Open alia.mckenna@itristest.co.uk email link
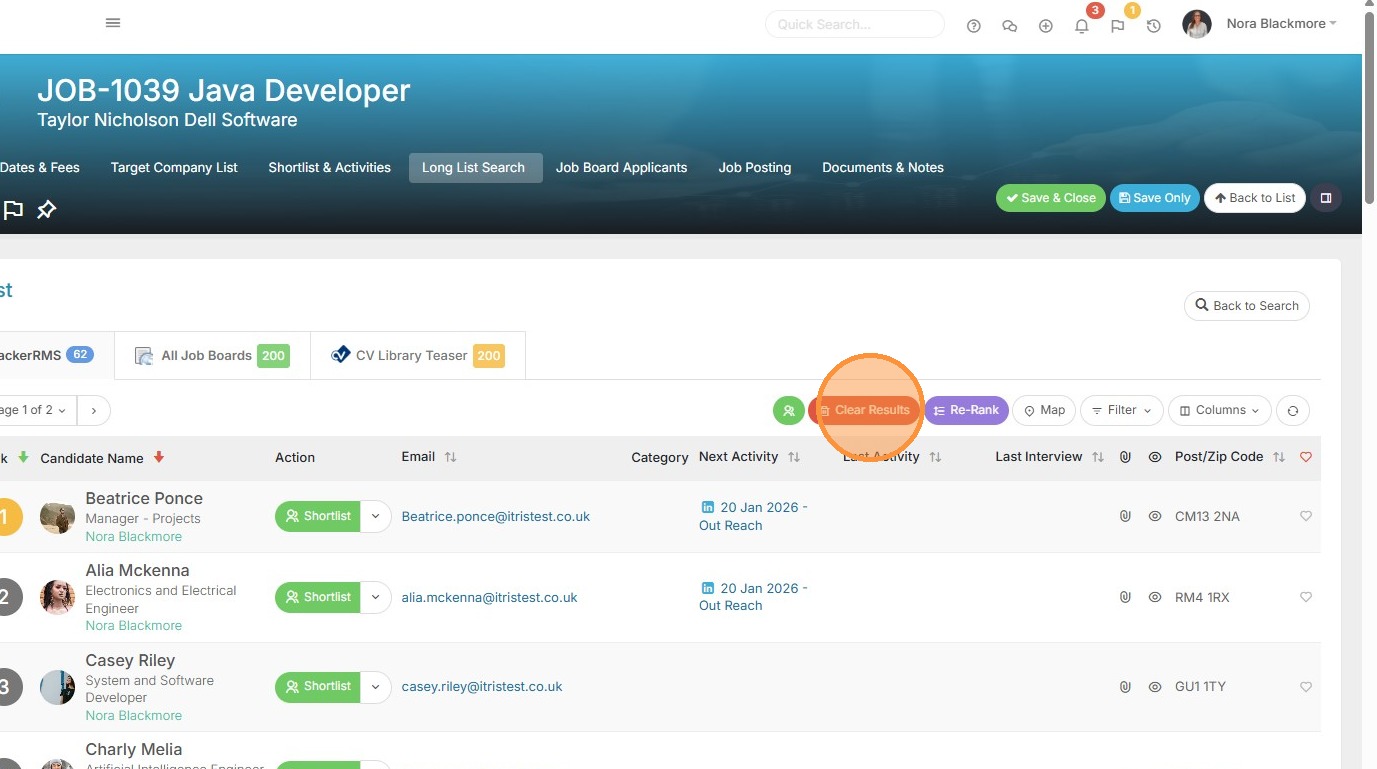Viewport: 1377px width, 769px height. point(490,598)
